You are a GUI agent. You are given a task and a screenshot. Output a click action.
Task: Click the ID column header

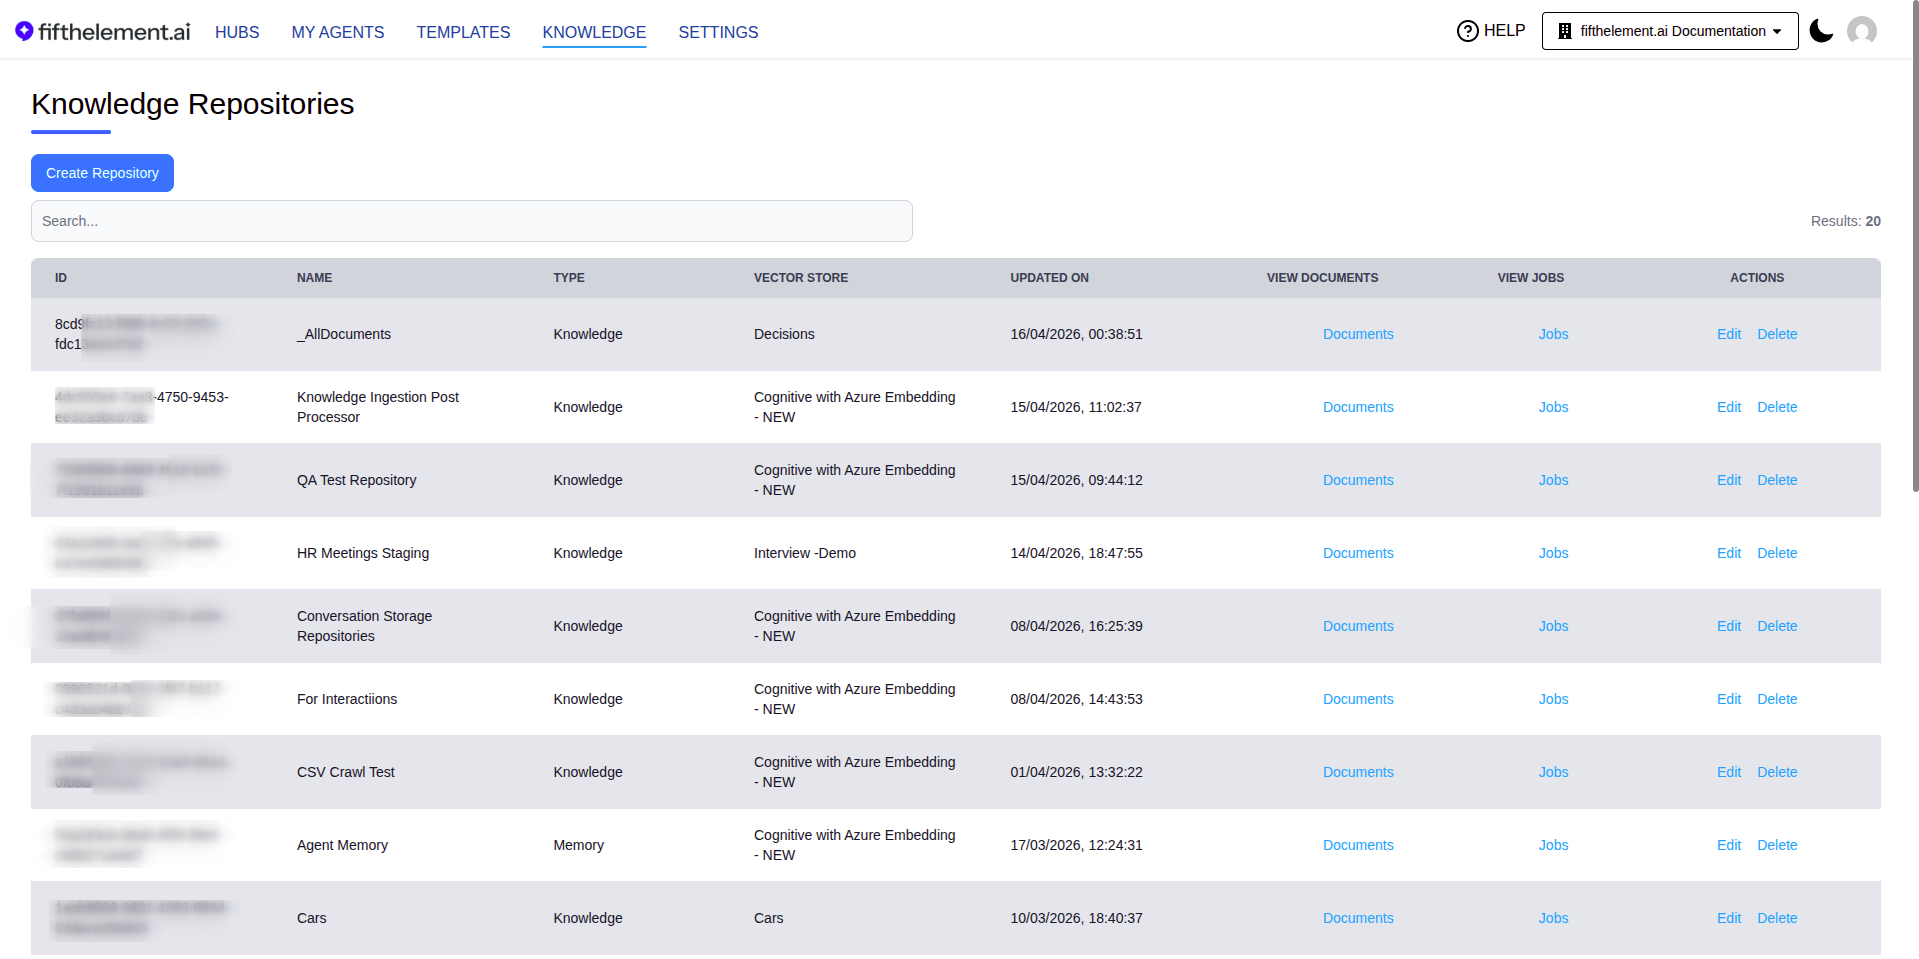click(x=61, y=278)
